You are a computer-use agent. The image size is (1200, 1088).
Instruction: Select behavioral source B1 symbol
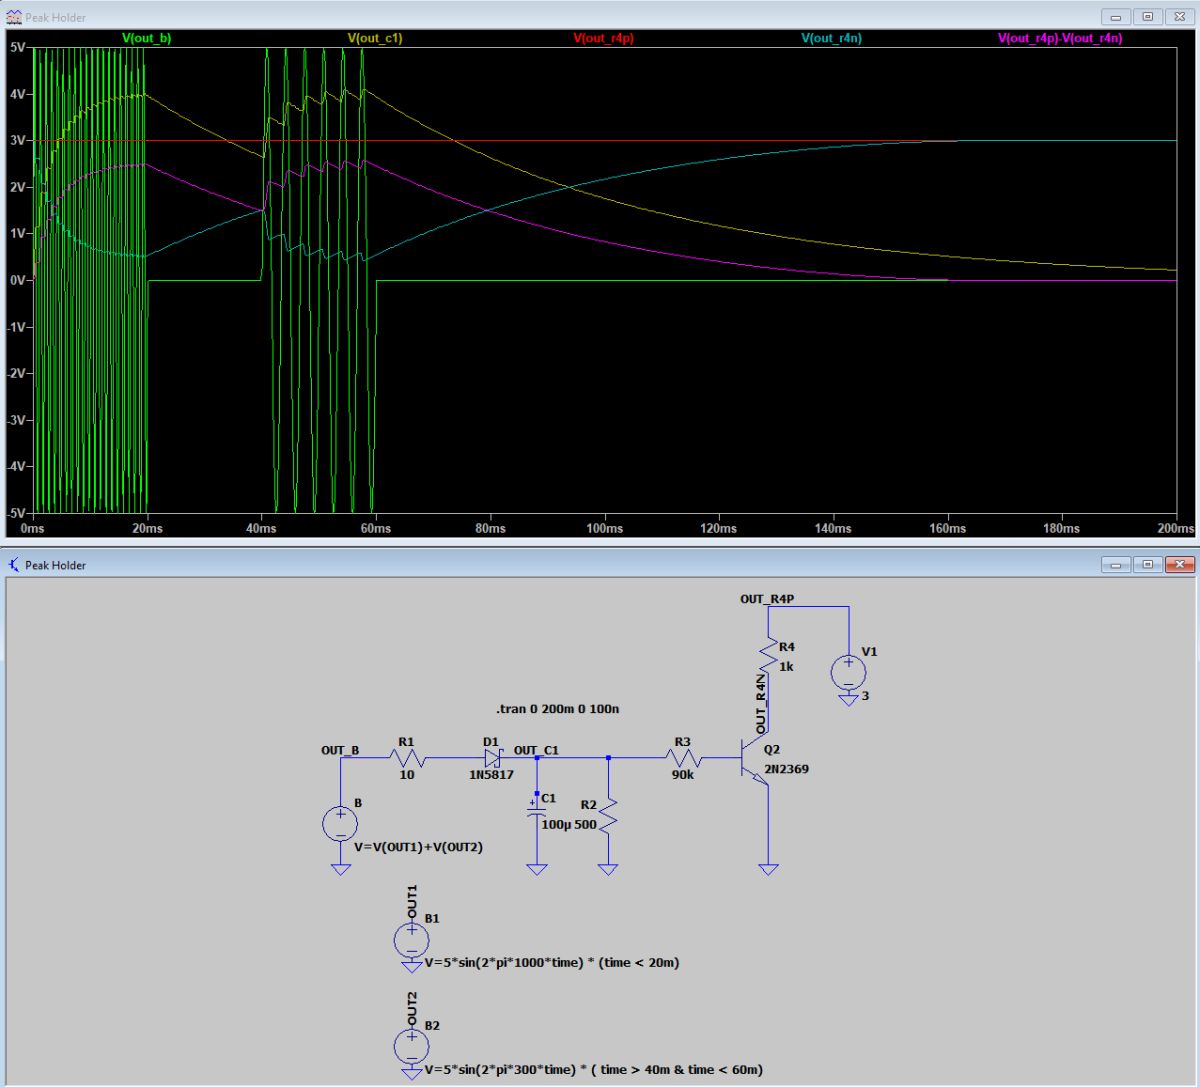point(411,940)
